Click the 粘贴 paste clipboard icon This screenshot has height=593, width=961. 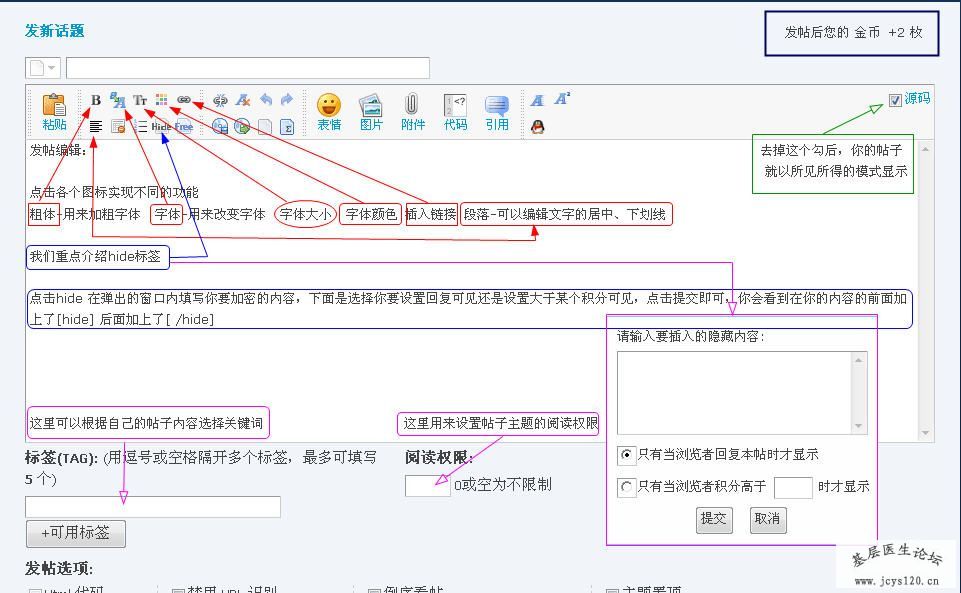pos(54,111)
